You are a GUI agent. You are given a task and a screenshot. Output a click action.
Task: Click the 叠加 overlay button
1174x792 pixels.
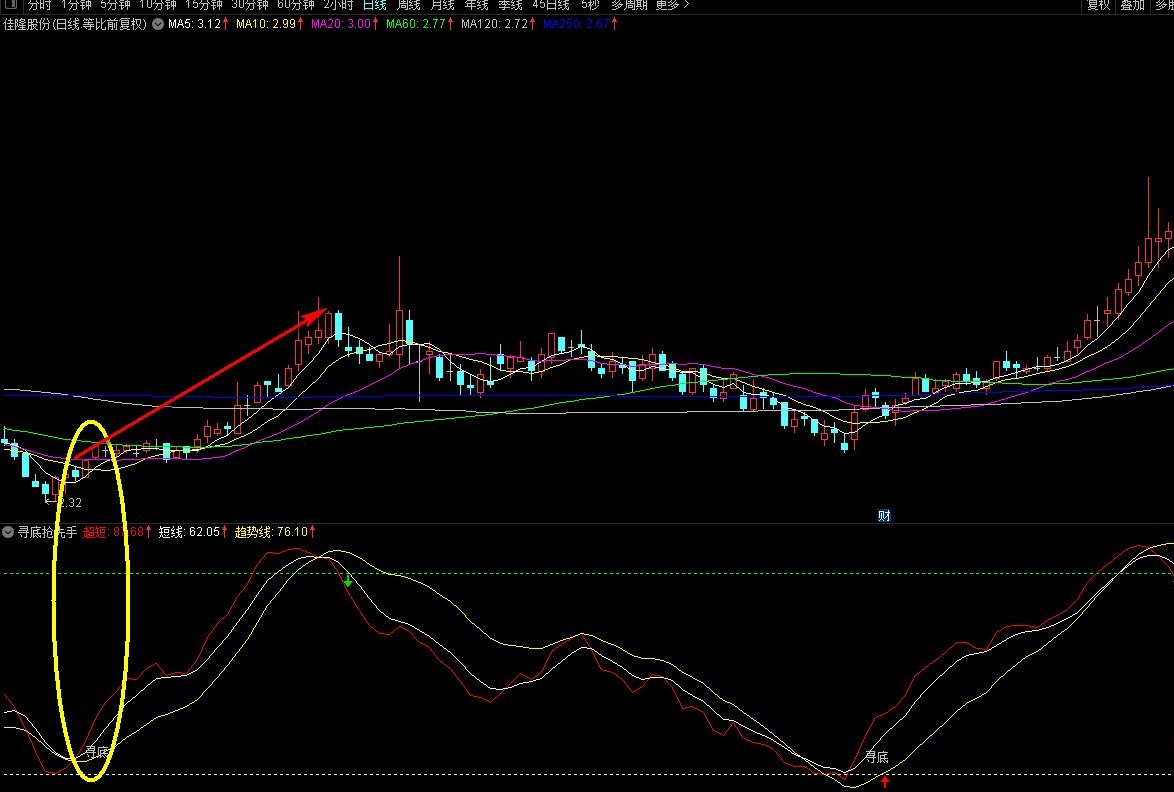click(x=1132, y=5)
